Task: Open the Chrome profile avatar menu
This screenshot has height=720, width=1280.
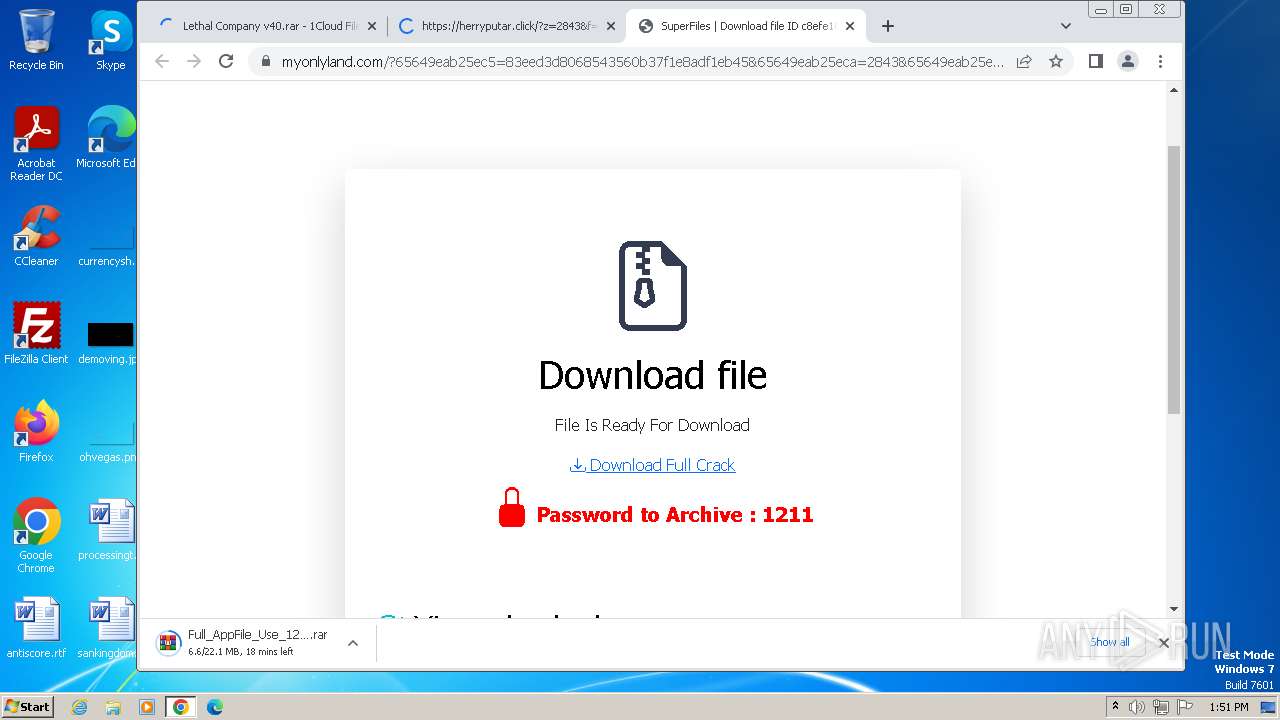Action: [x=1128, y=61]
